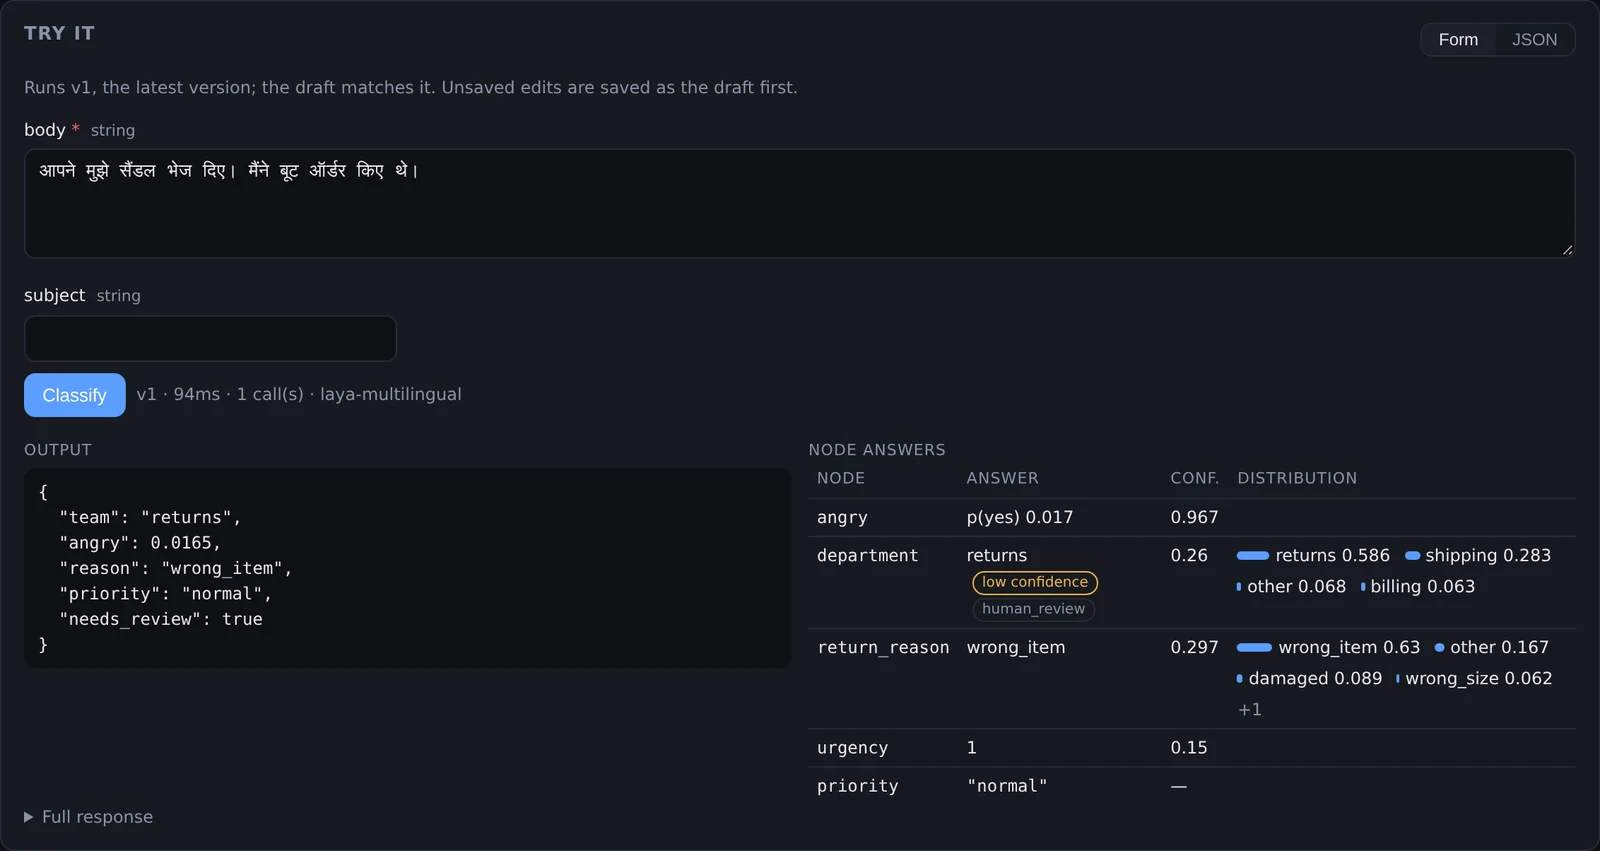The height and width of the screenshot is (851, 1600).
Task: Click the OUTPUT JSON code block
Action: [407, 568]
